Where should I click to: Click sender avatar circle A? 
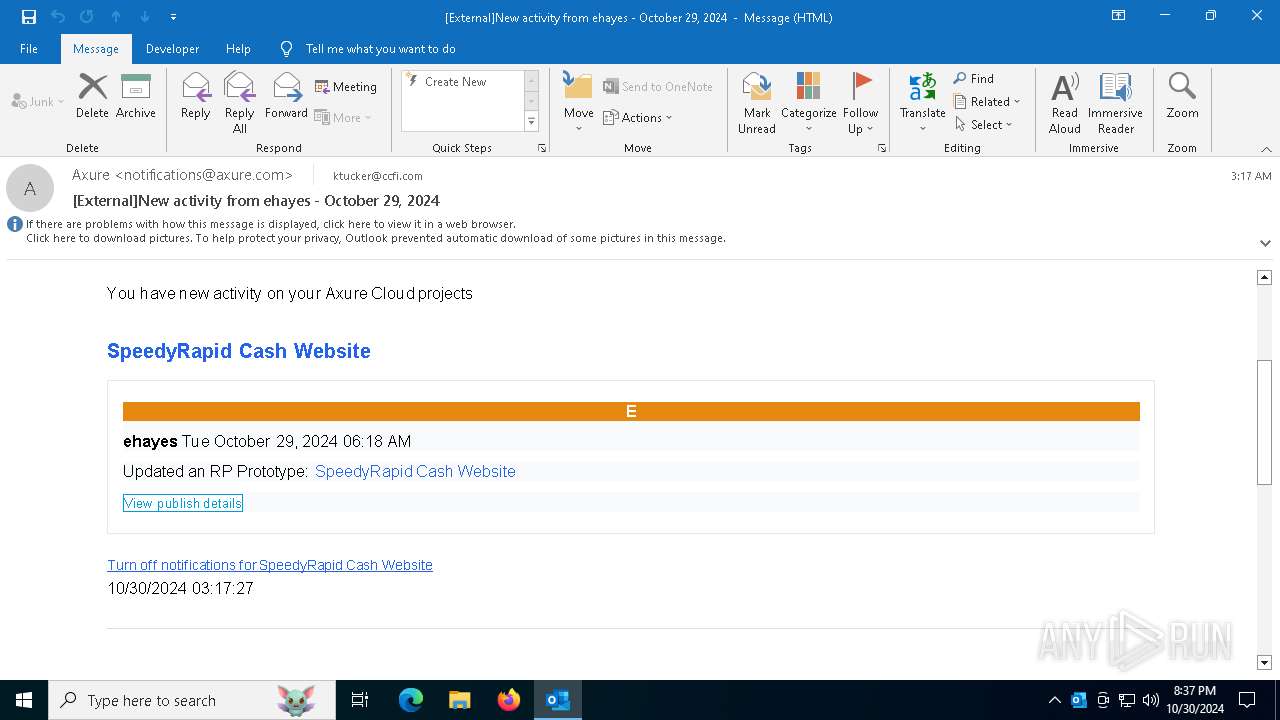[x=30, y=188]
